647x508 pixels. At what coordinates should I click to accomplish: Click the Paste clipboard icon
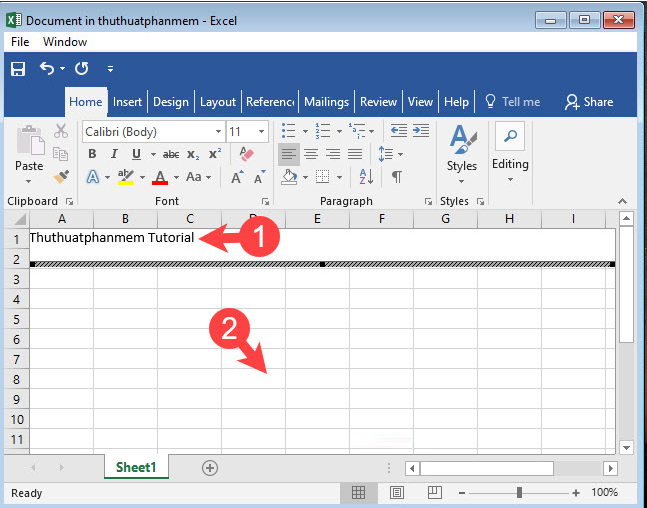[31, 140]
